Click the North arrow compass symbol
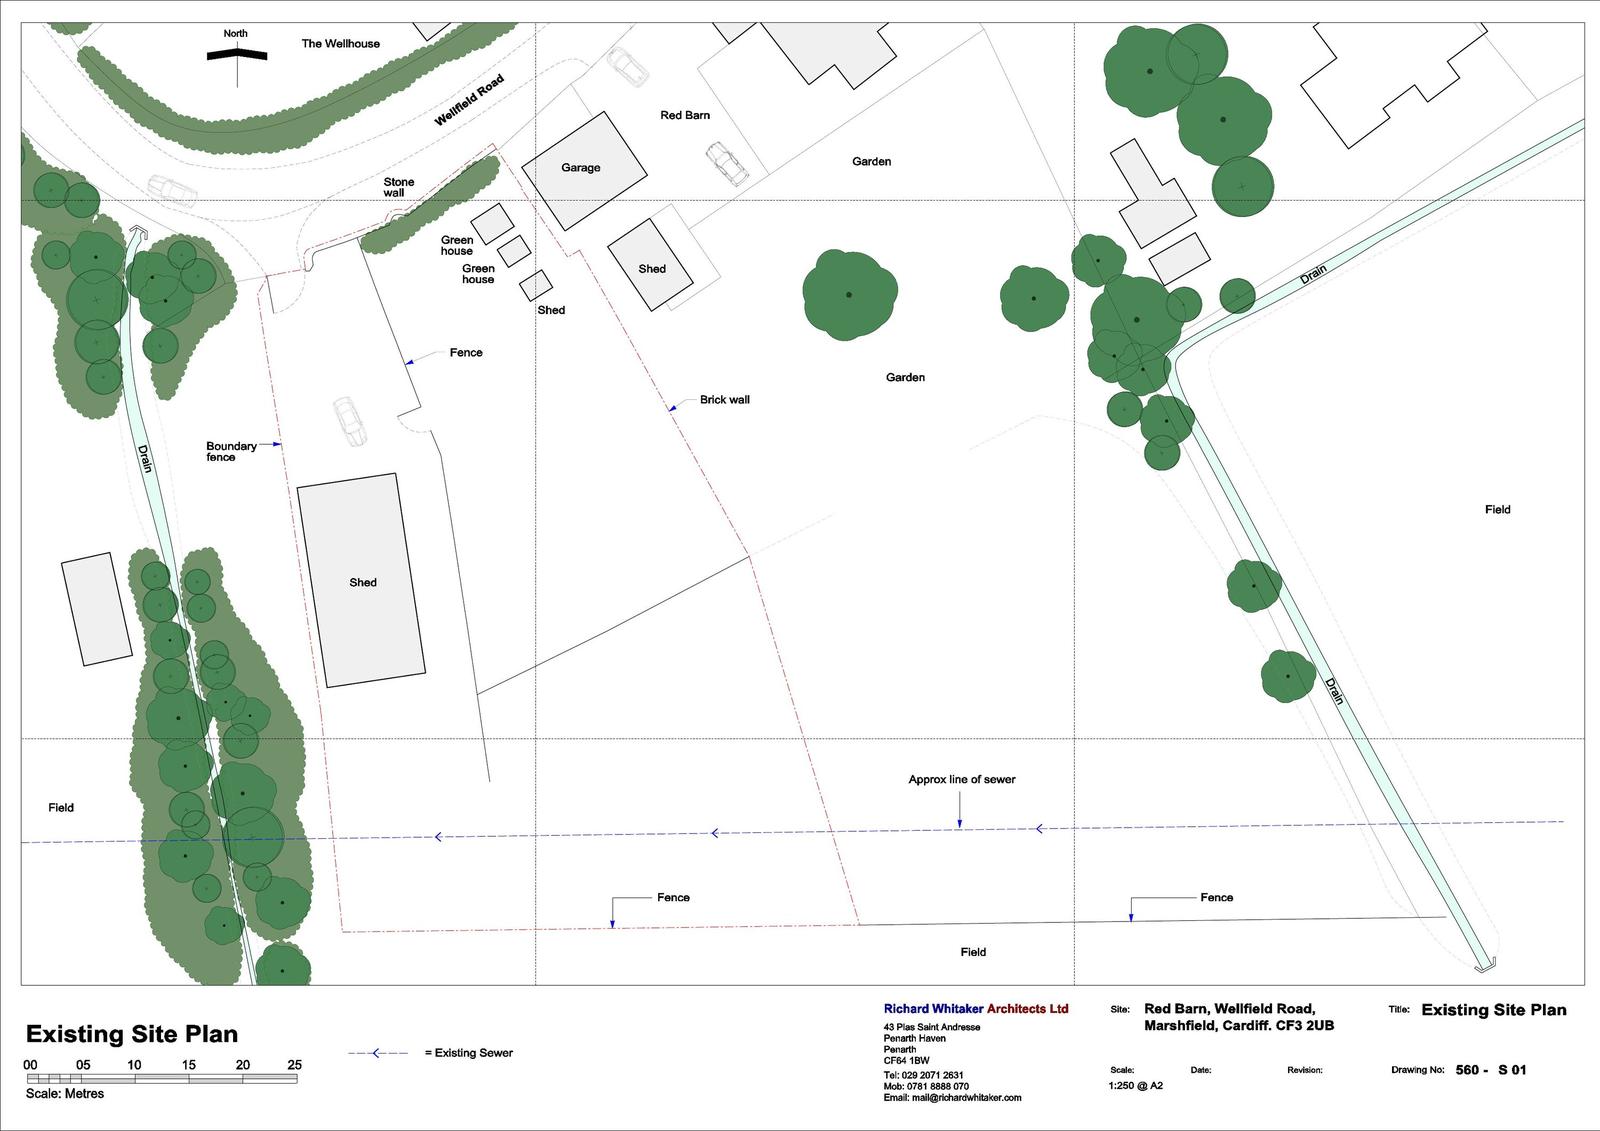The height and width of the screenshot is (1131, 1600). (x=237, y=55)
